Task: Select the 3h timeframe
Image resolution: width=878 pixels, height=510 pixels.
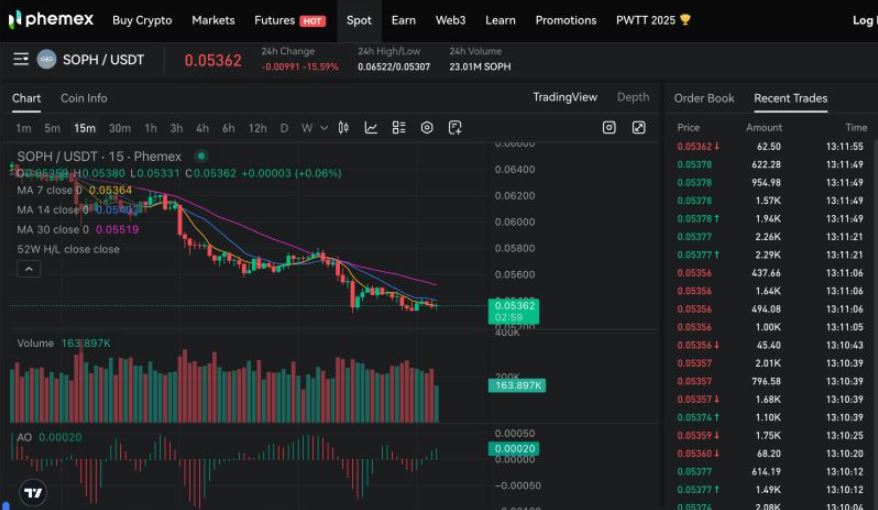Action: pos(176,128)
